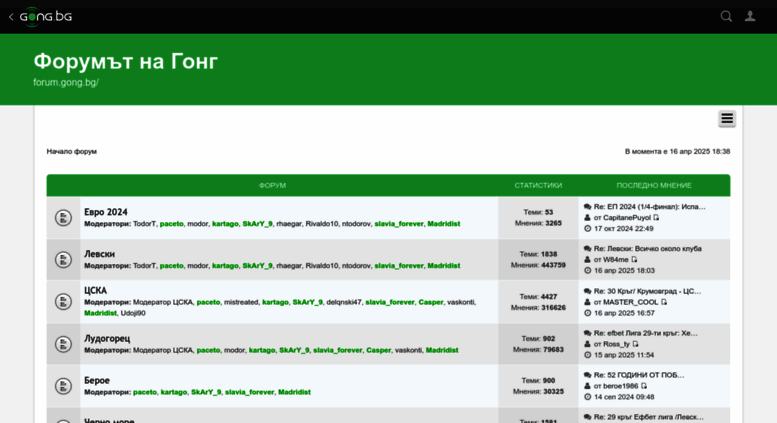Open the Левски forum
Viewport: 777px width, 423px height.
tap(99, 254)
